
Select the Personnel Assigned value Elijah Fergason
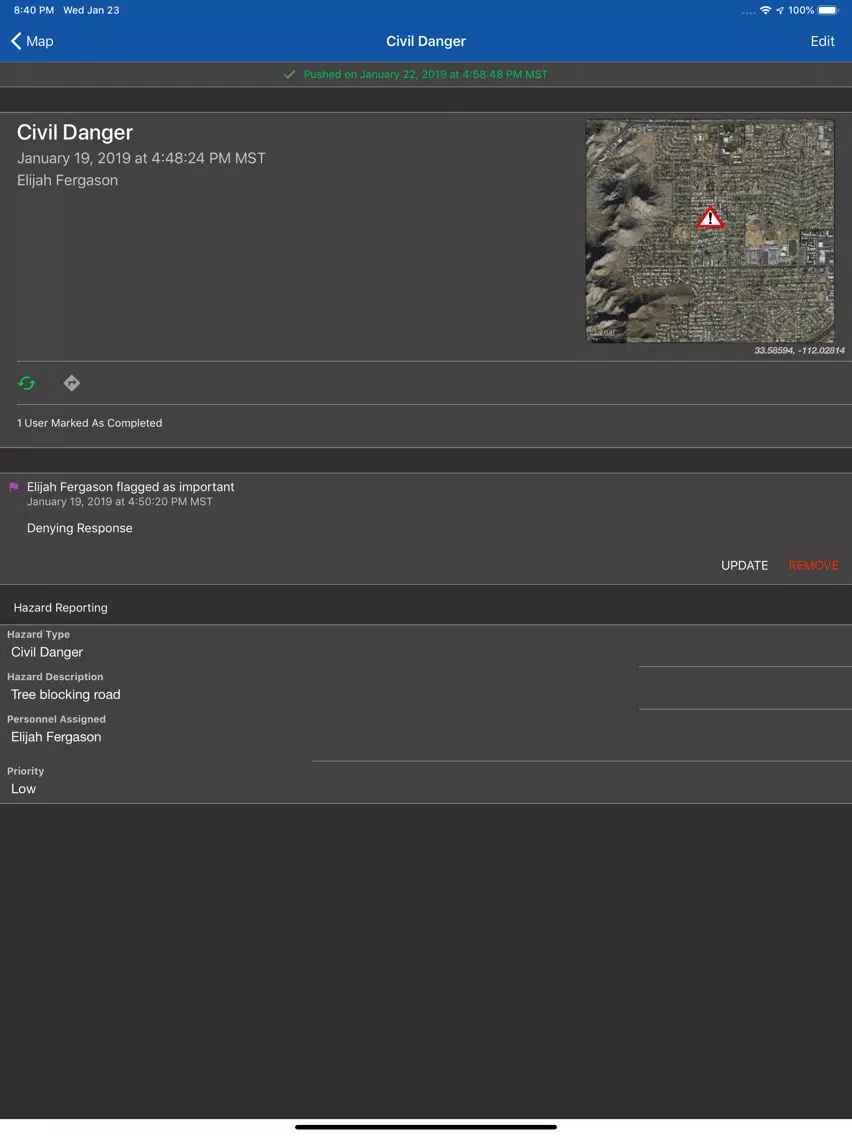pos(57,737)
